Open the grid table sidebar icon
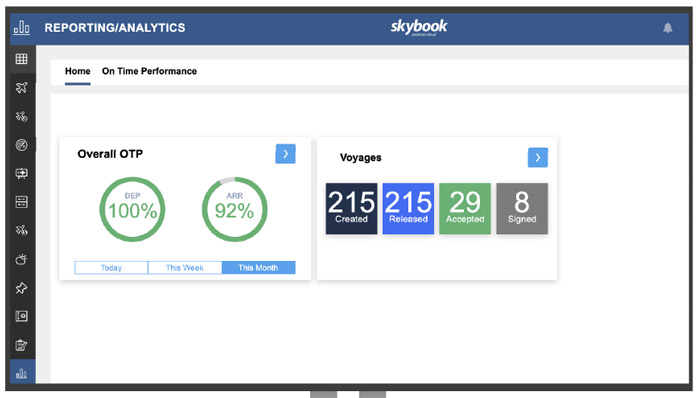Viewport: 700px width, 398px height. point(21,59)
